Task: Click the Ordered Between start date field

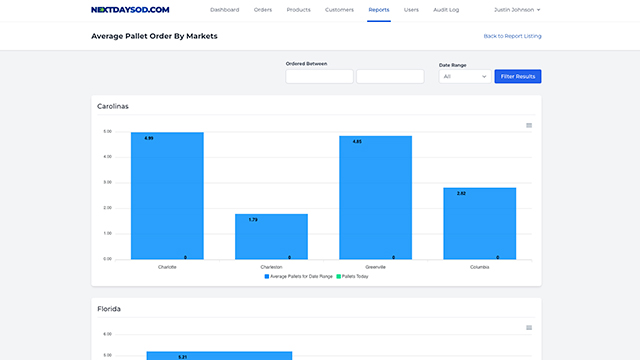Action: (x=319, y=76)
